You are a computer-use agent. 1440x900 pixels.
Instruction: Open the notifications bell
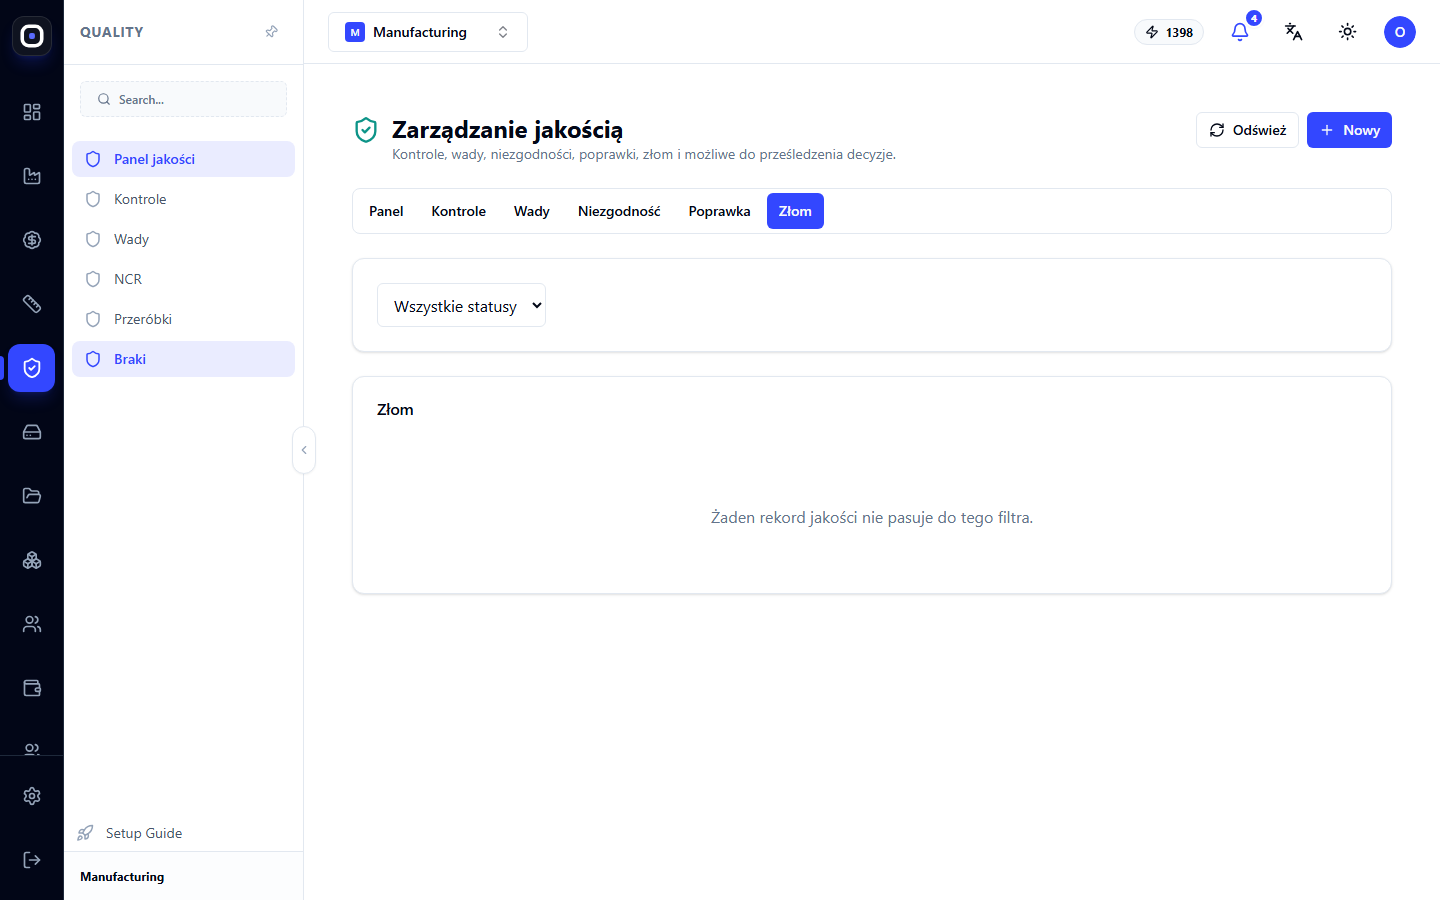click(x=1240, y=32)
